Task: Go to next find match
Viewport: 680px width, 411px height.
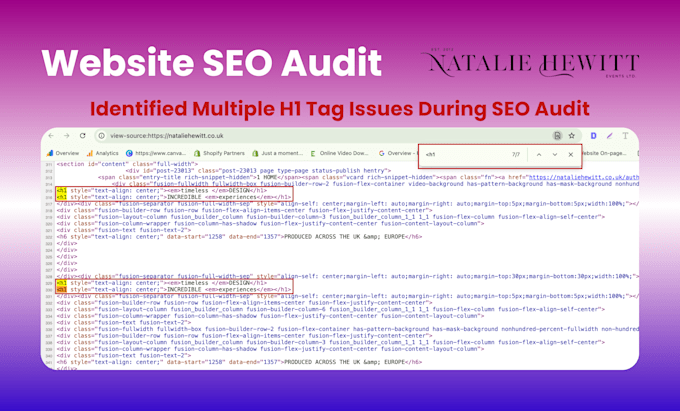Action: [555, 154]
